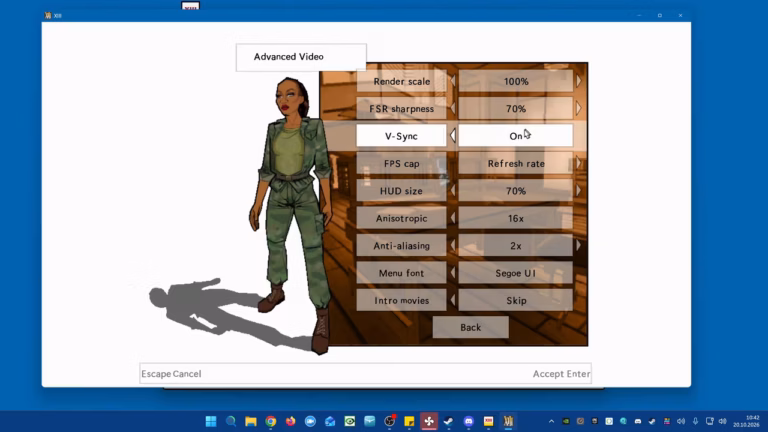
Task: Click the 100% Render scale value
Action: tap(516, 81)
